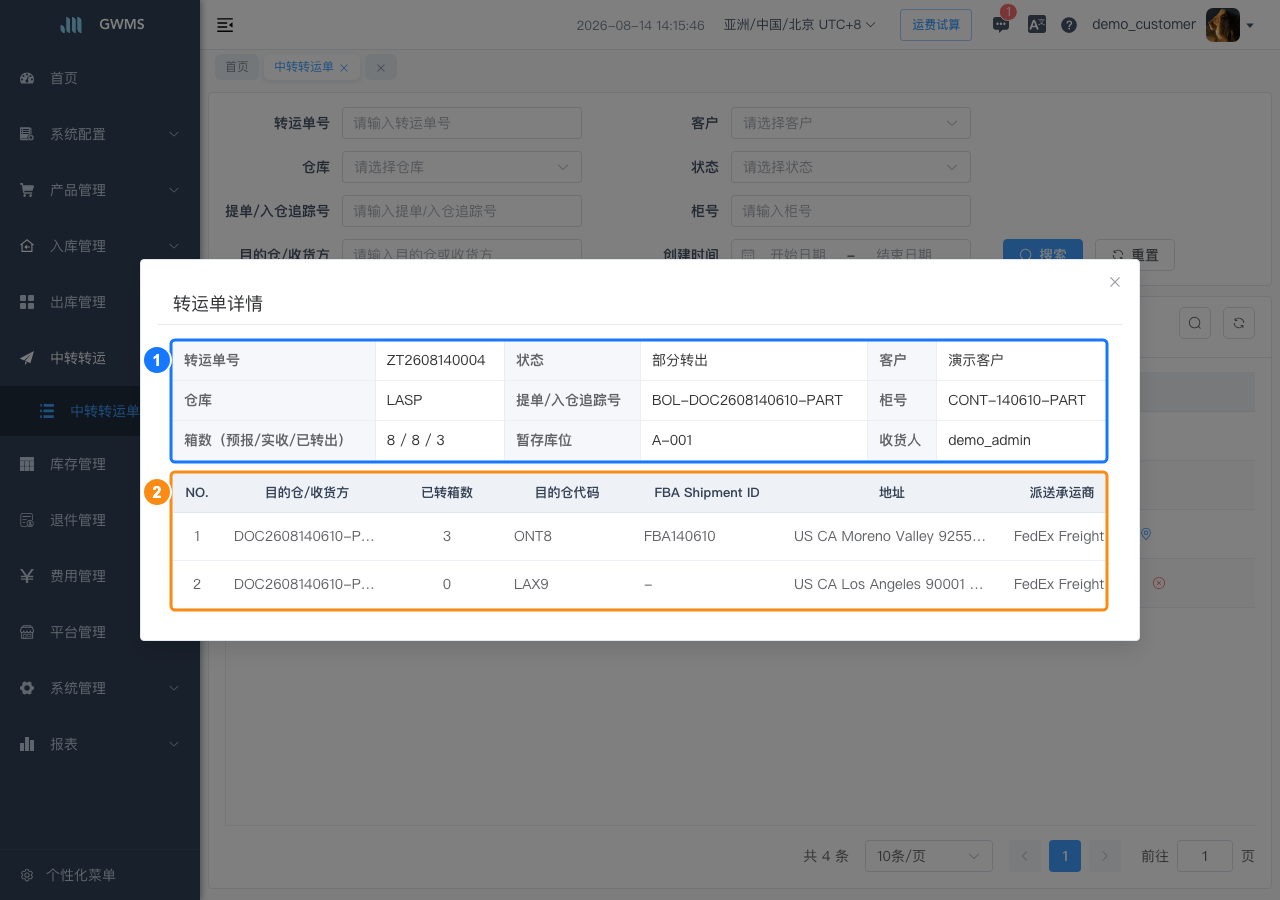The height and width of the screenshot is (900, 1280).
Task: Click the ONT8 destination code cell
Action: click(533, 536)
